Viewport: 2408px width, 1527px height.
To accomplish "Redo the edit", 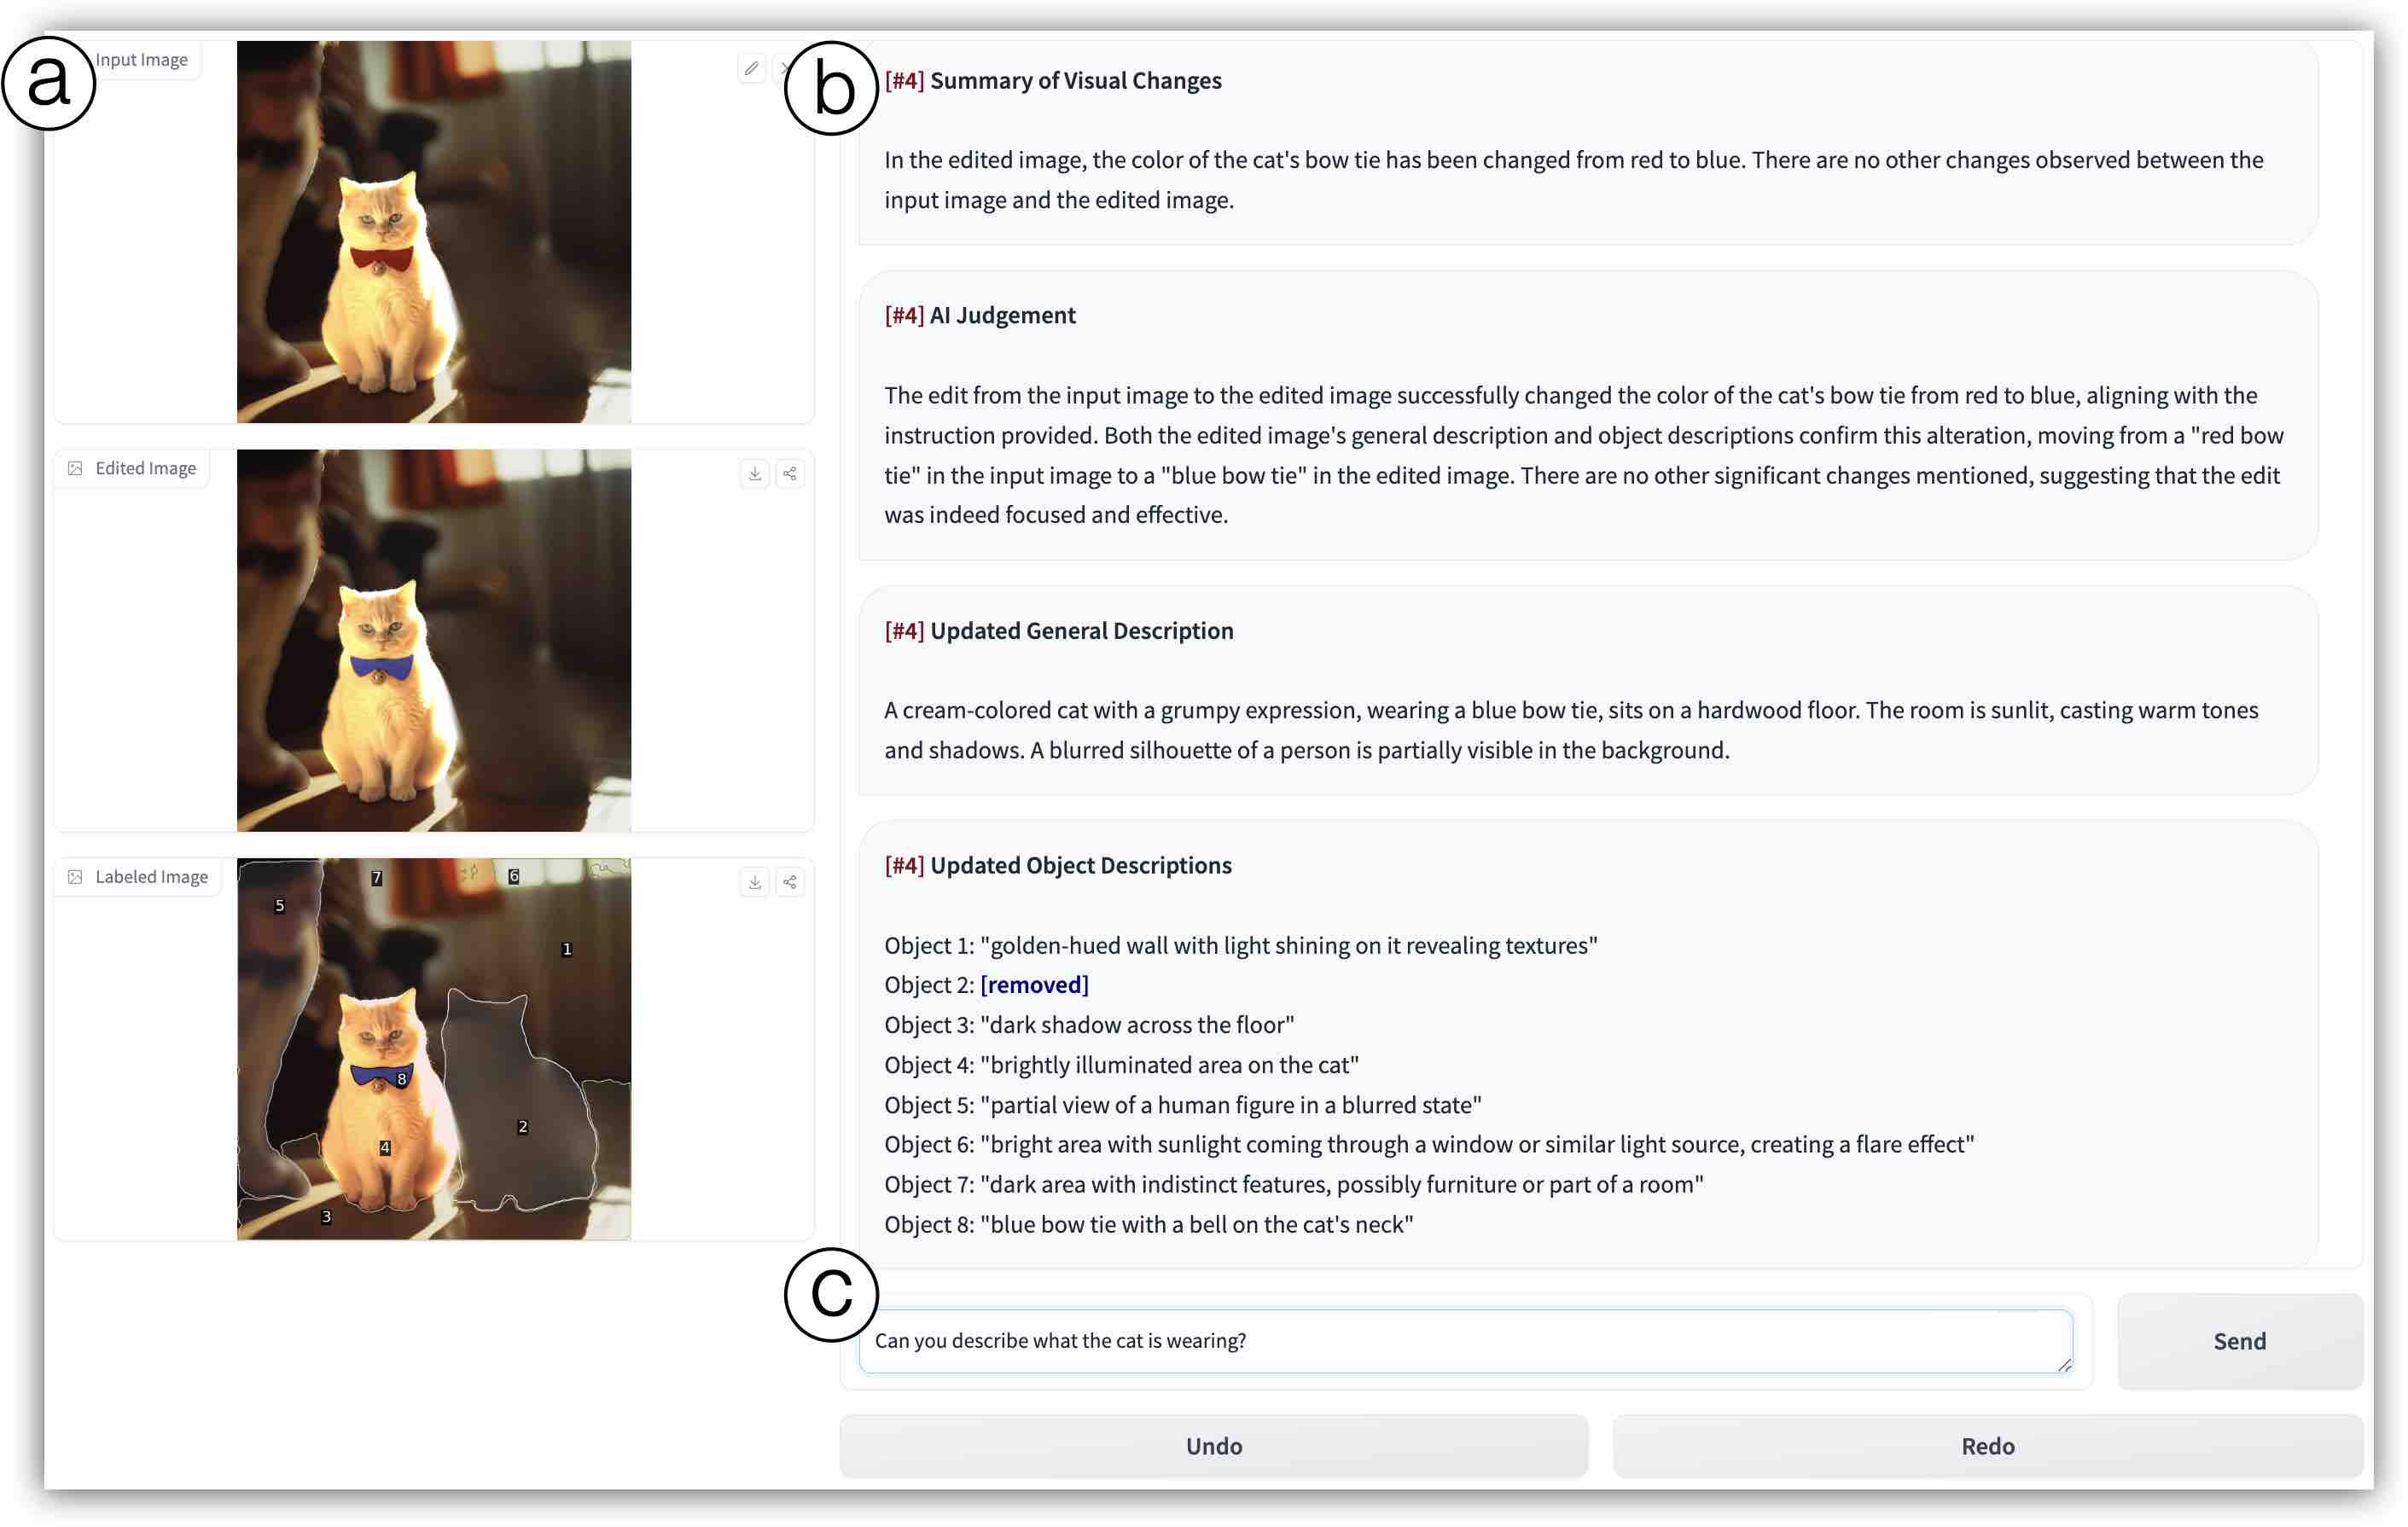I will tap(1988, 1446).
